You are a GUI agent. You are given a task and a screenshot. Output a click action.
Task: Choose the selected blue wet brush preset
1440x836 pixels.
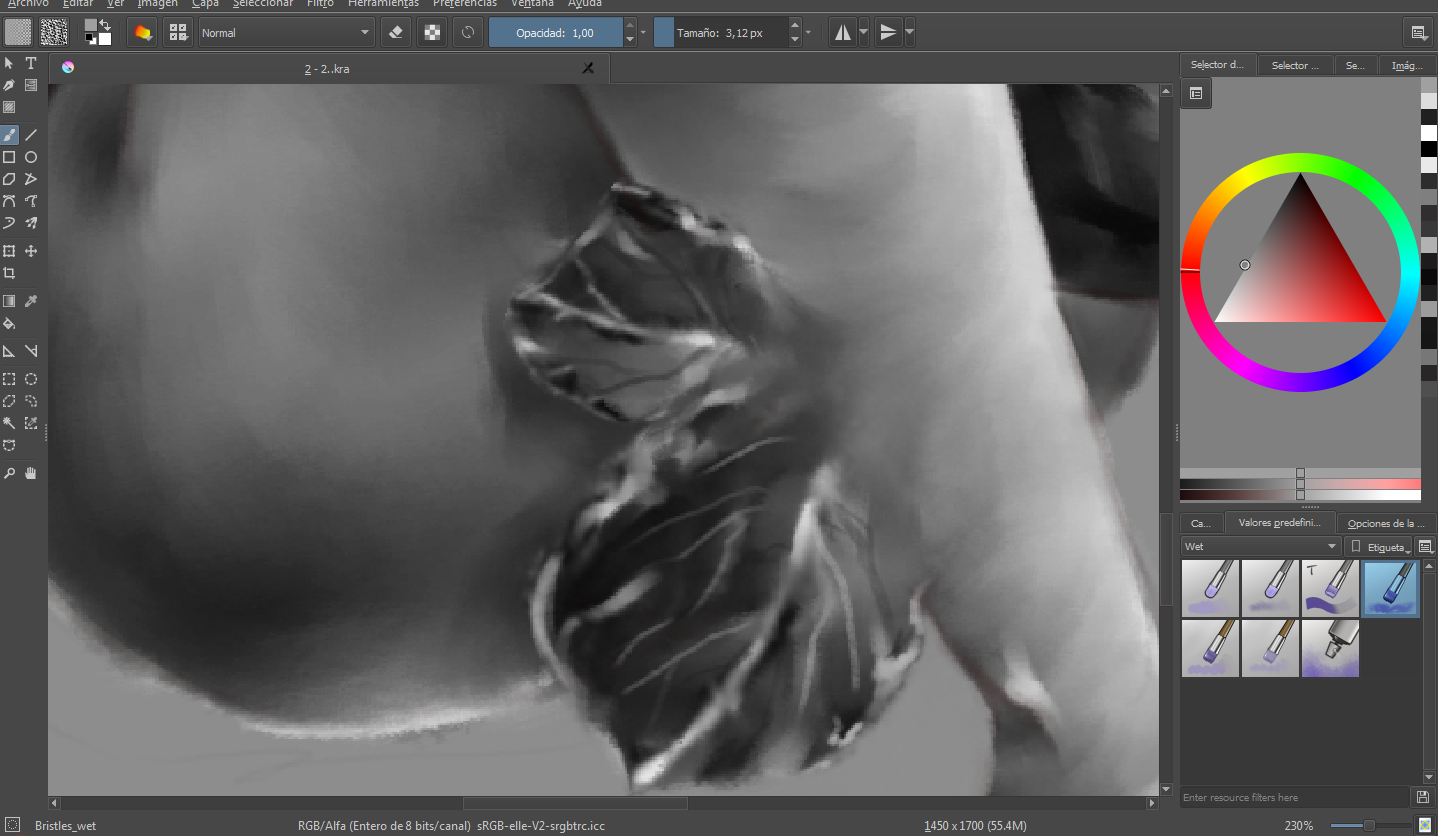click(x=1391, y=588)
